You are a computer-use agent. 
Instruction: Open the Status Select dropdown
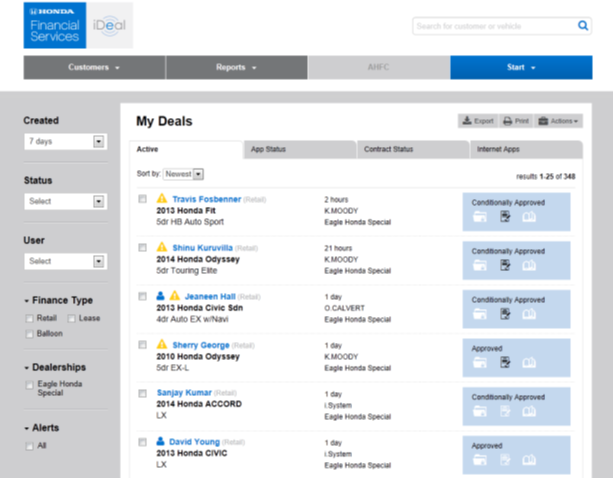(x=98, y=201)
